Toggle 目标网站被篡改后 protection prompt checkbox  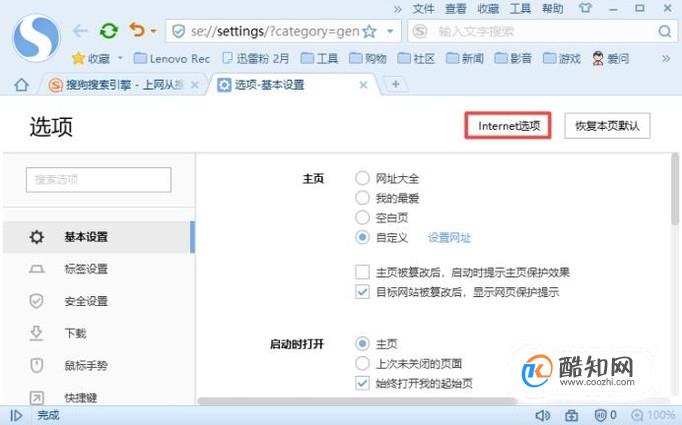pos(362,292)
